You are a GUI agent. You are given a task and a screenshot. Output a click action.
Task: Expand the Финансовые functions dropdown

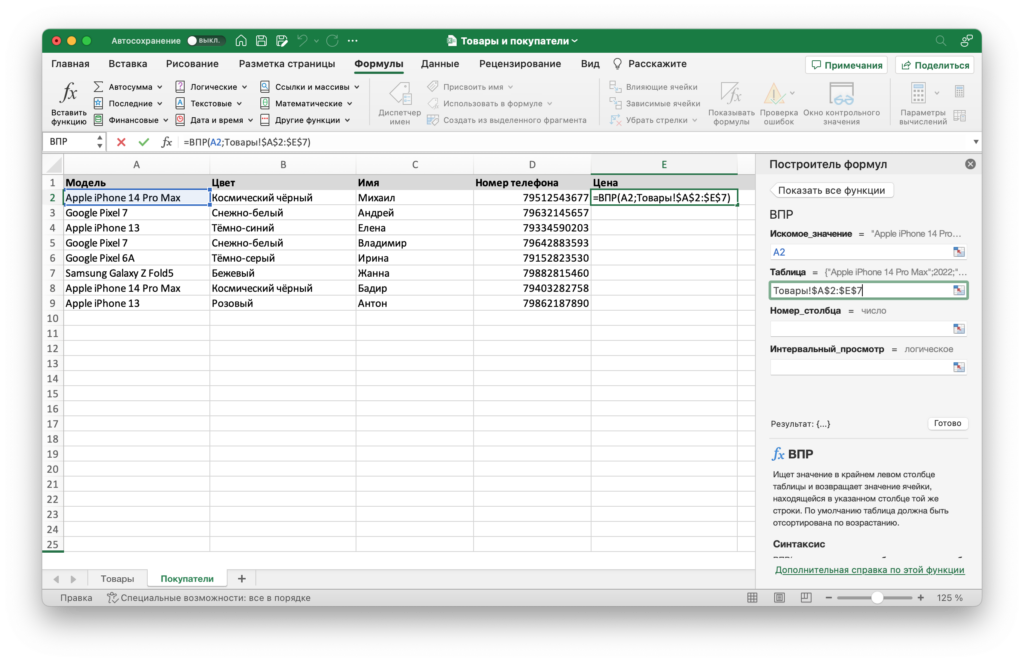tap(165, 120)
